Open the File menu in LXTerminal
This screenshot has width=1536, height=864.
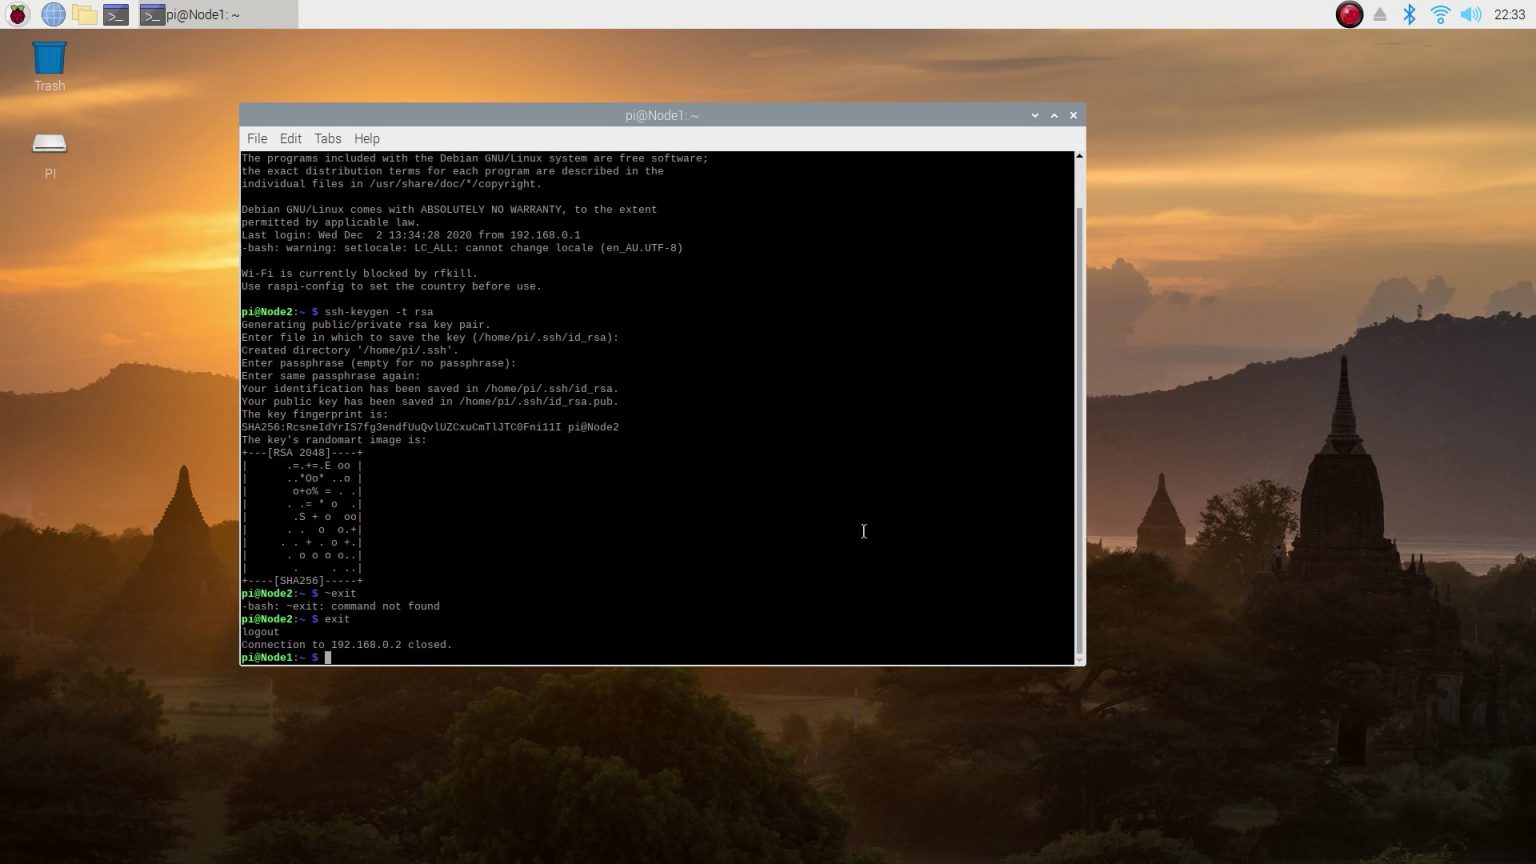(x=257, y=138)
